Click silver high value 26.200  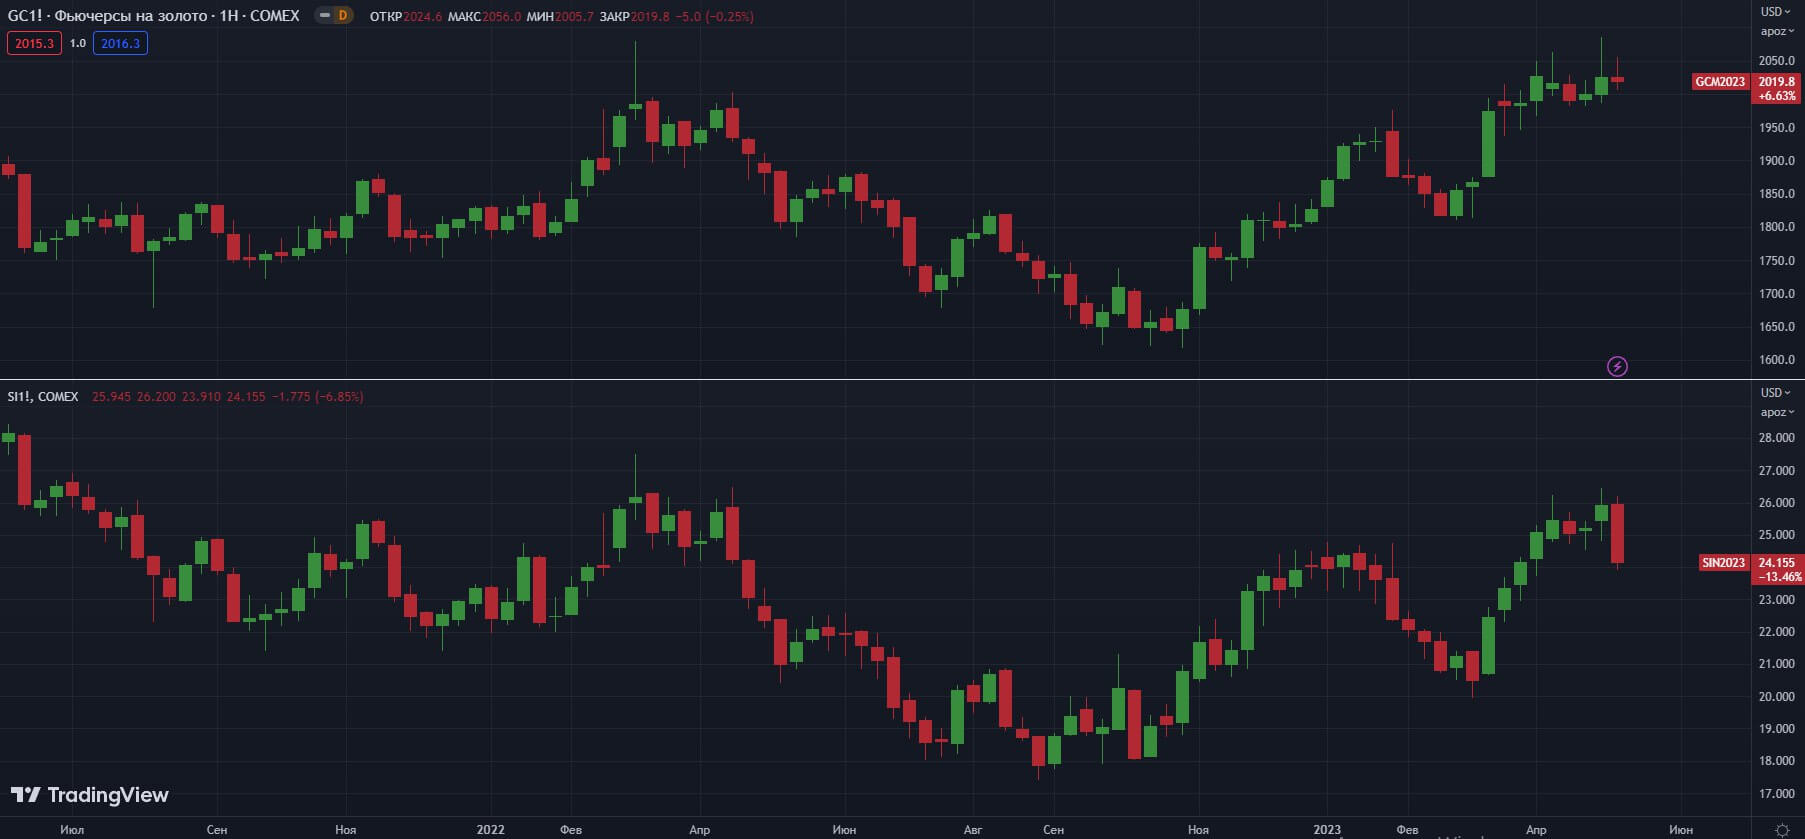tap(156, 397)
